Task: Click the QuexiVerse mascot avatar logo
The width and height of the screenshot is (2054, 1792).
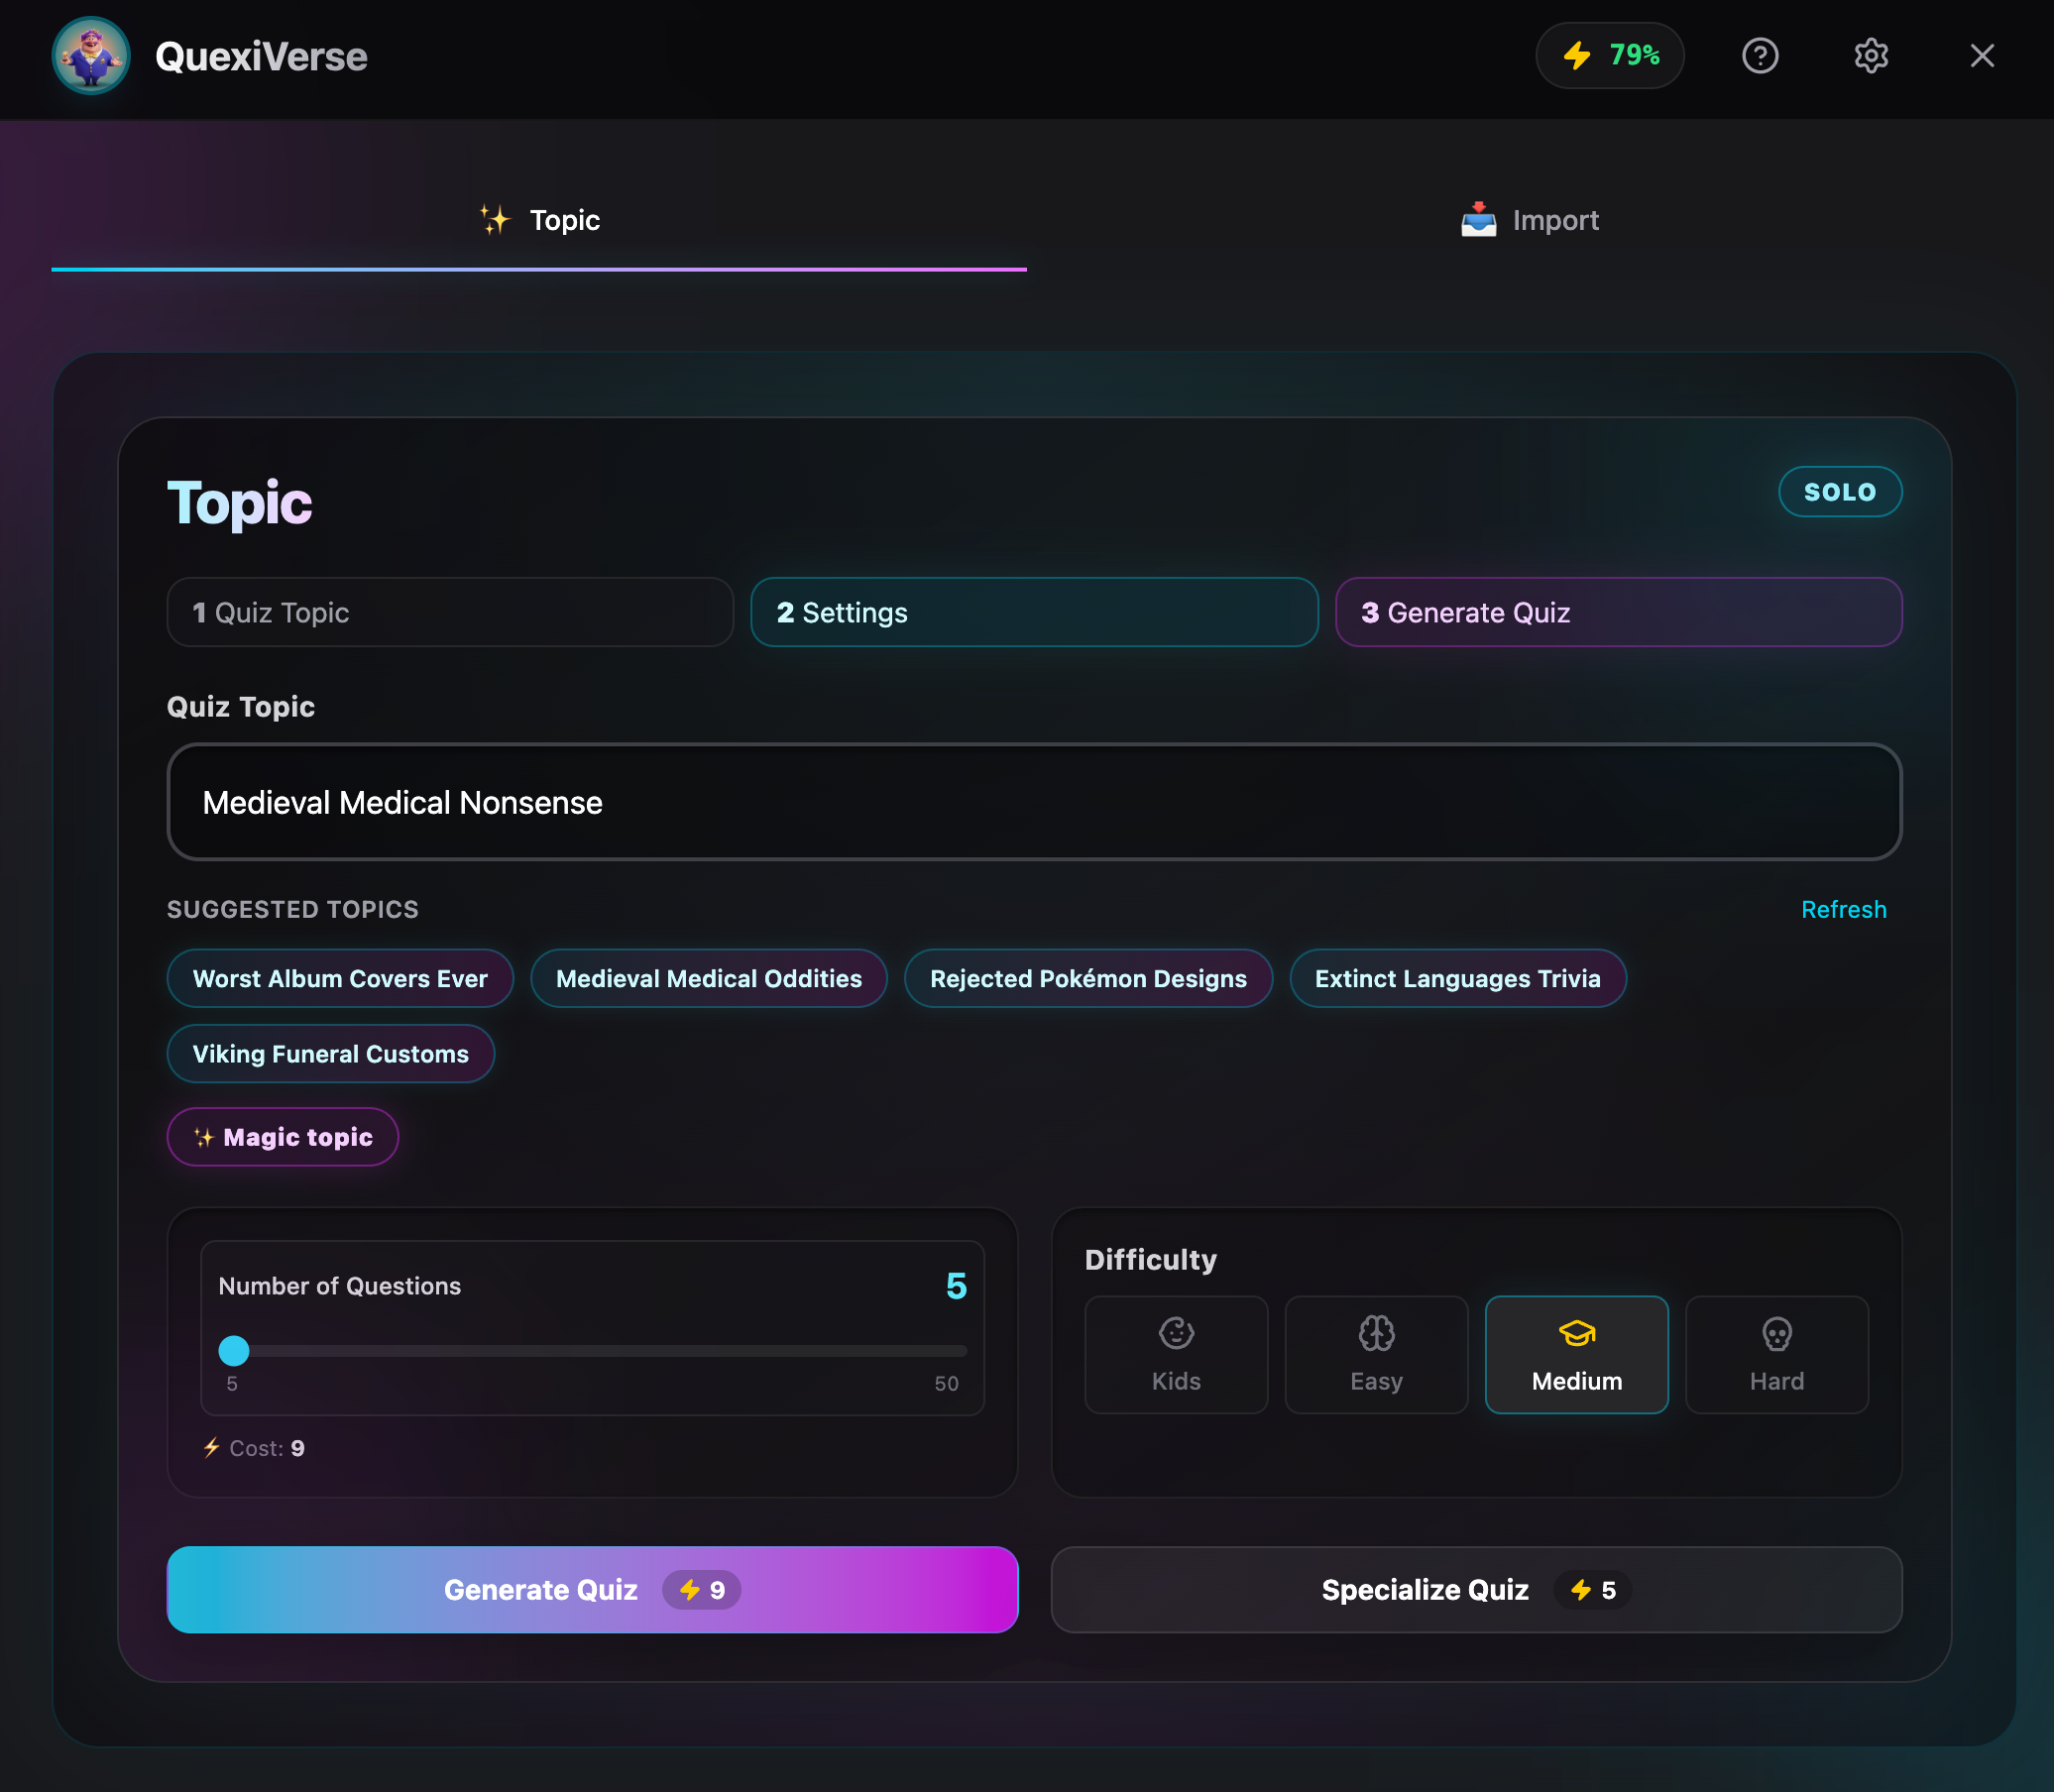Action: (x=91, y=56)
